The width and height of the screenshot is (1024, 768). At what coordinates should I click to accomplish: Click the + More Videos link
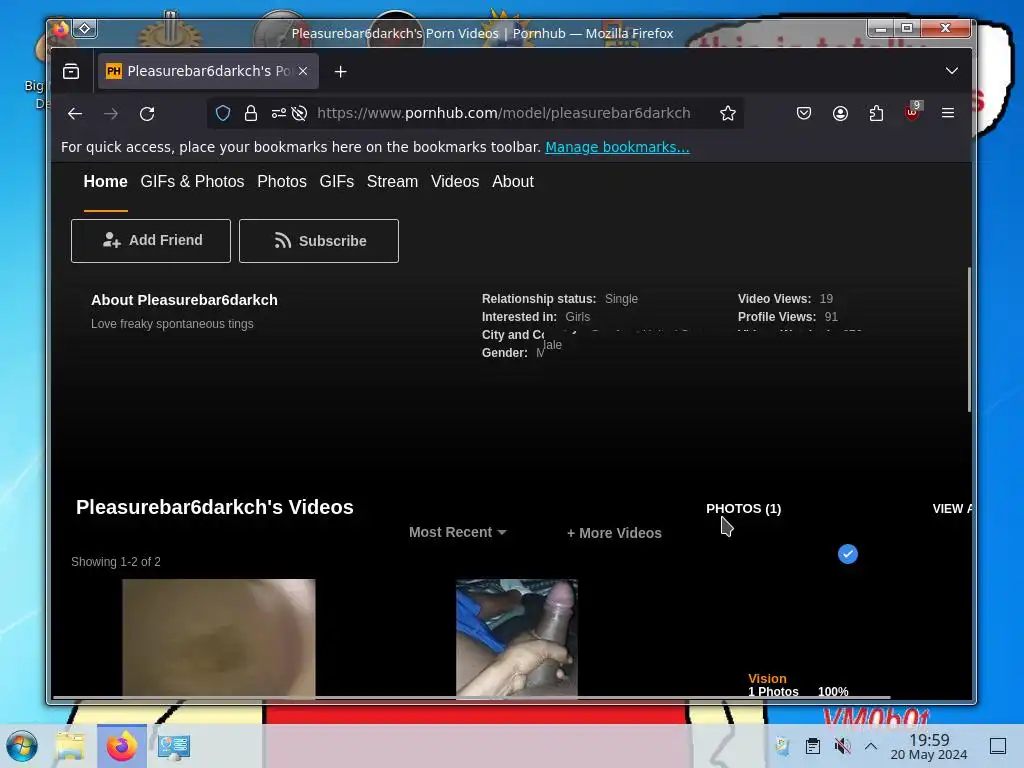[614, 533]
